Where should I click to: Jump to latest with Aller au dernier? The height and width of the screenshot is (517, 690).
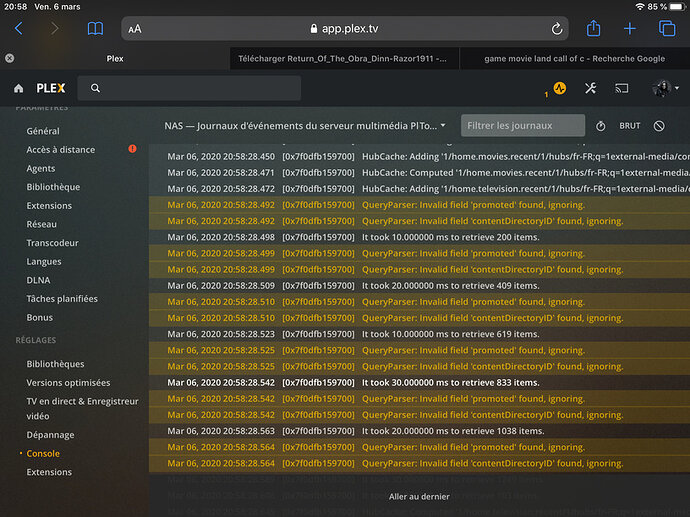pyautogui.click(x=419, y=496)
